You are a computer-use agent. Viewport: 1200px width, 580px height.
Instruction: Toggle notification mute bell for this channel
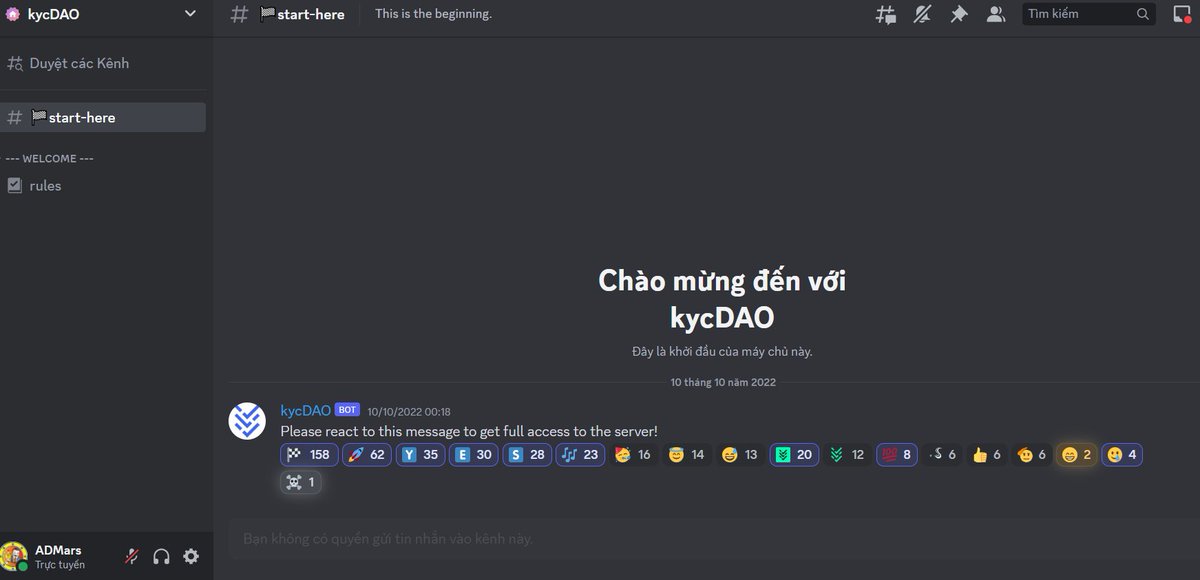coord(921,13)
